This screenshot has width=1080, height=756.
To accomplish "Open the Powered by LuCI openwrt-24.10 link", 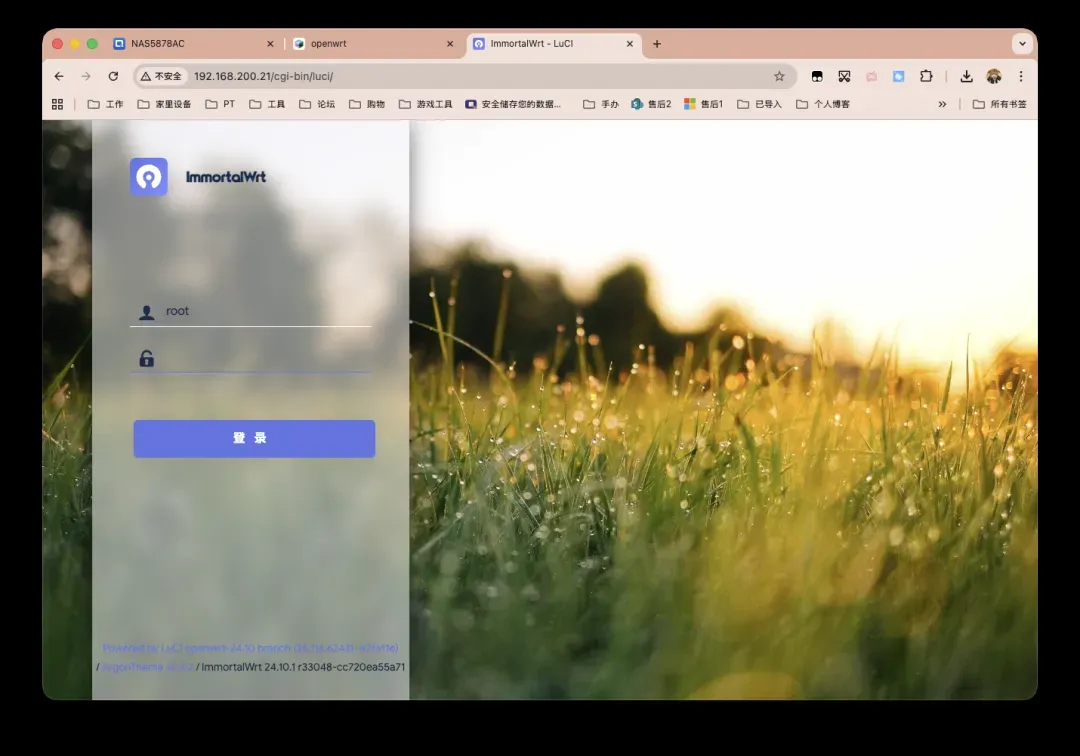I will tap(250, 648).
